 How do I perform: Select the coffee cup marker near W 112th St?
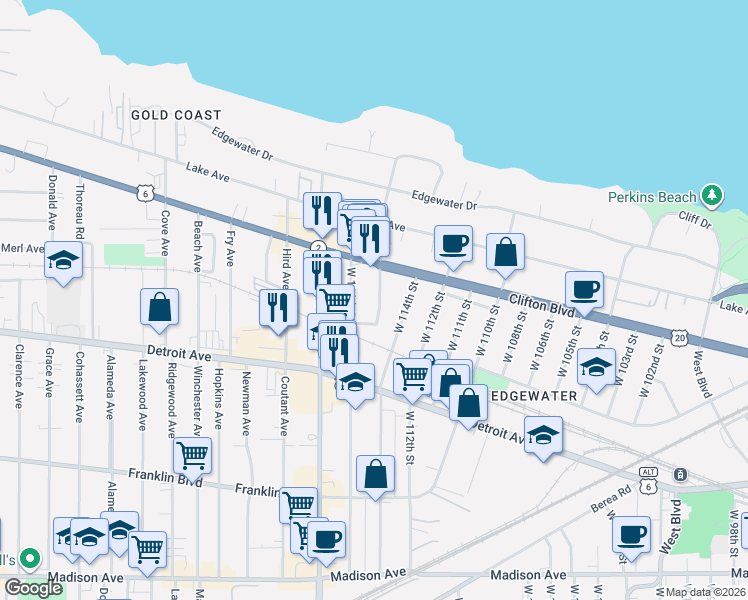pyautogui.click(x=454, y=248)
